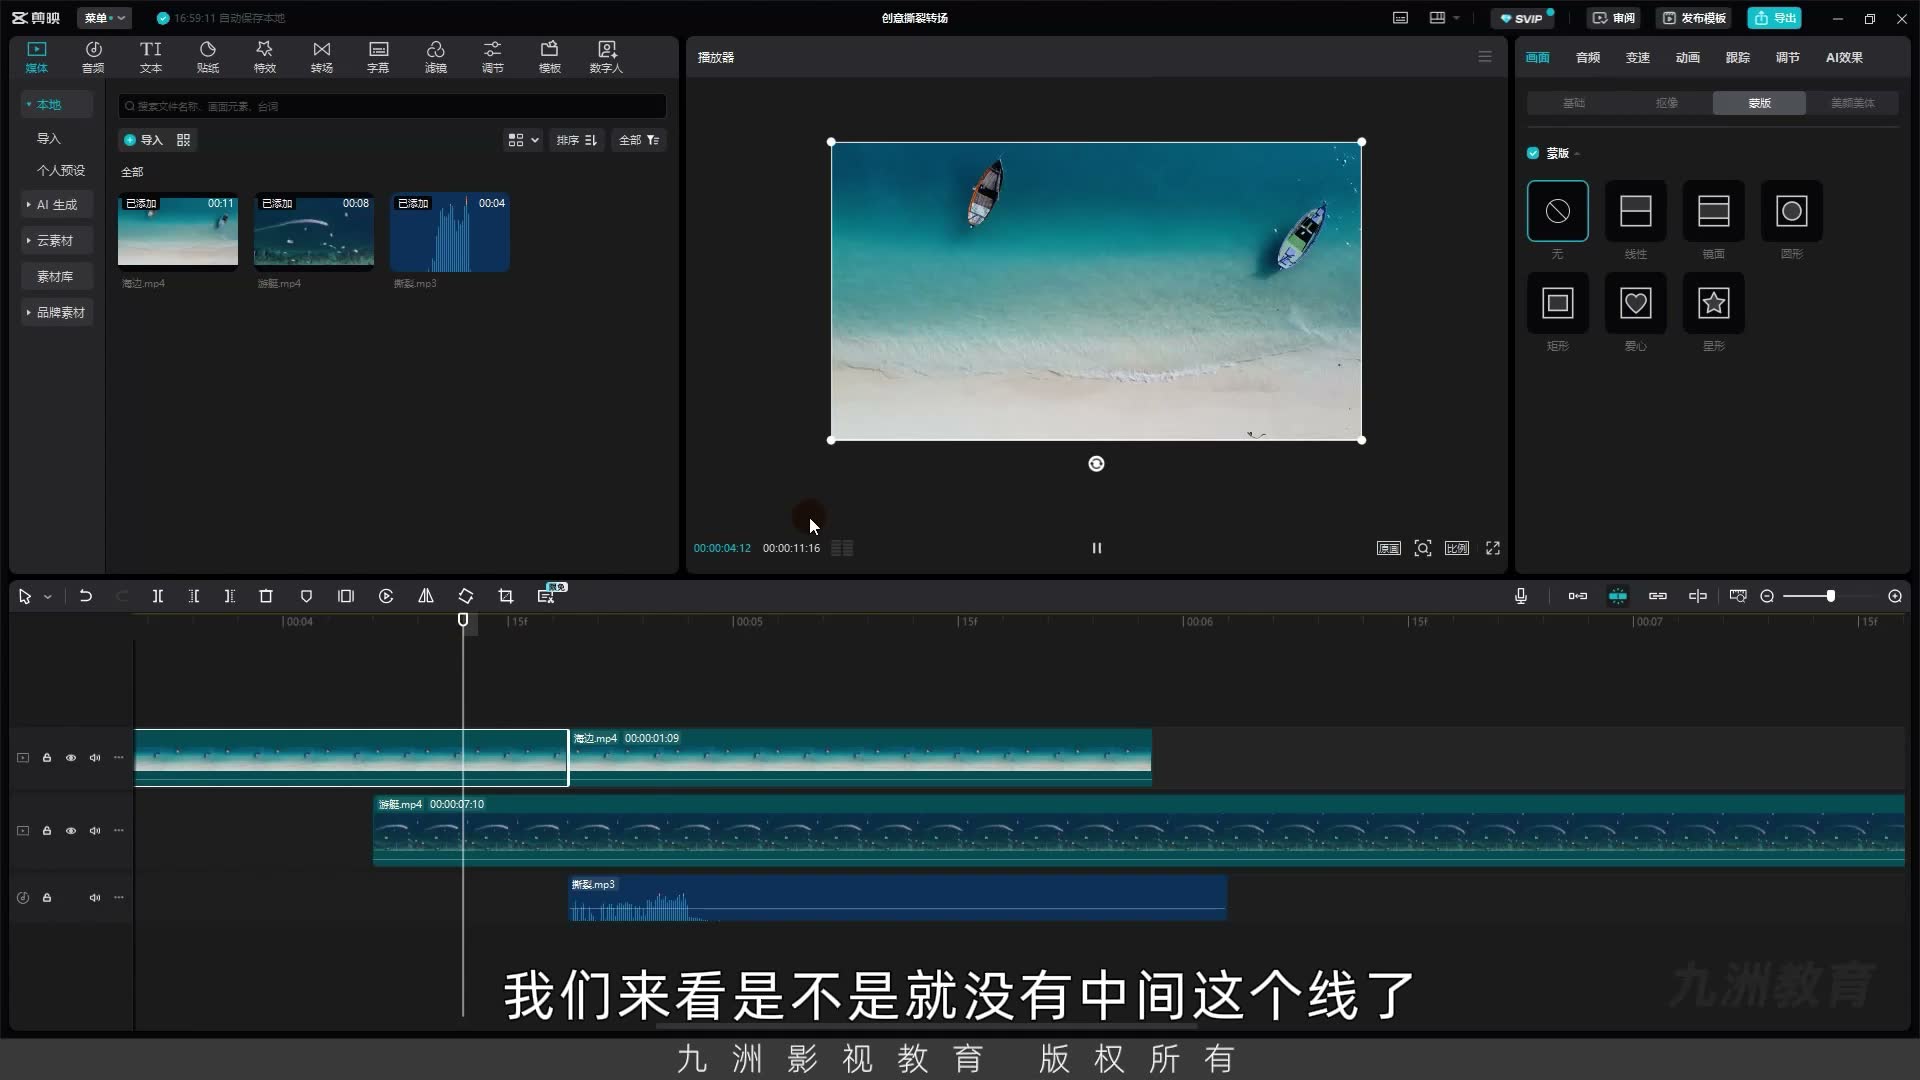Open the 字幕 captions tab
The height and width of the screenshot is (1080, 1920).
point(378,57)
